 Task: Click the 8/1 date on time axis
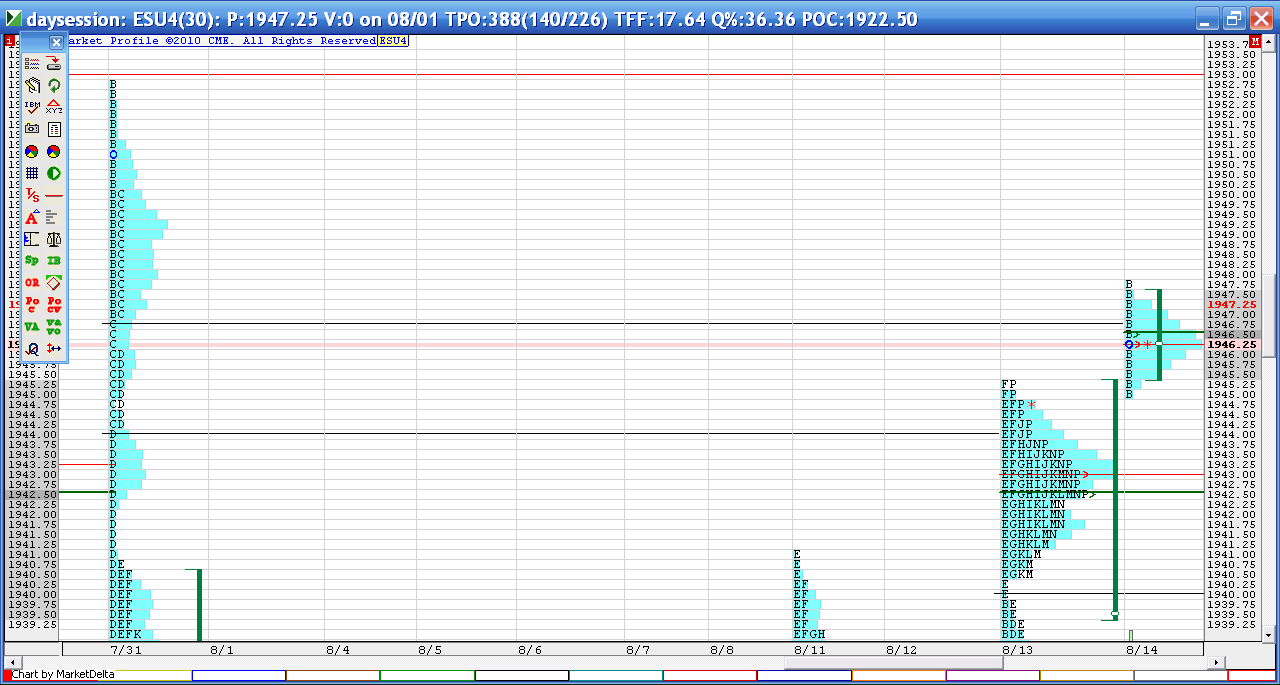(221, 649)
